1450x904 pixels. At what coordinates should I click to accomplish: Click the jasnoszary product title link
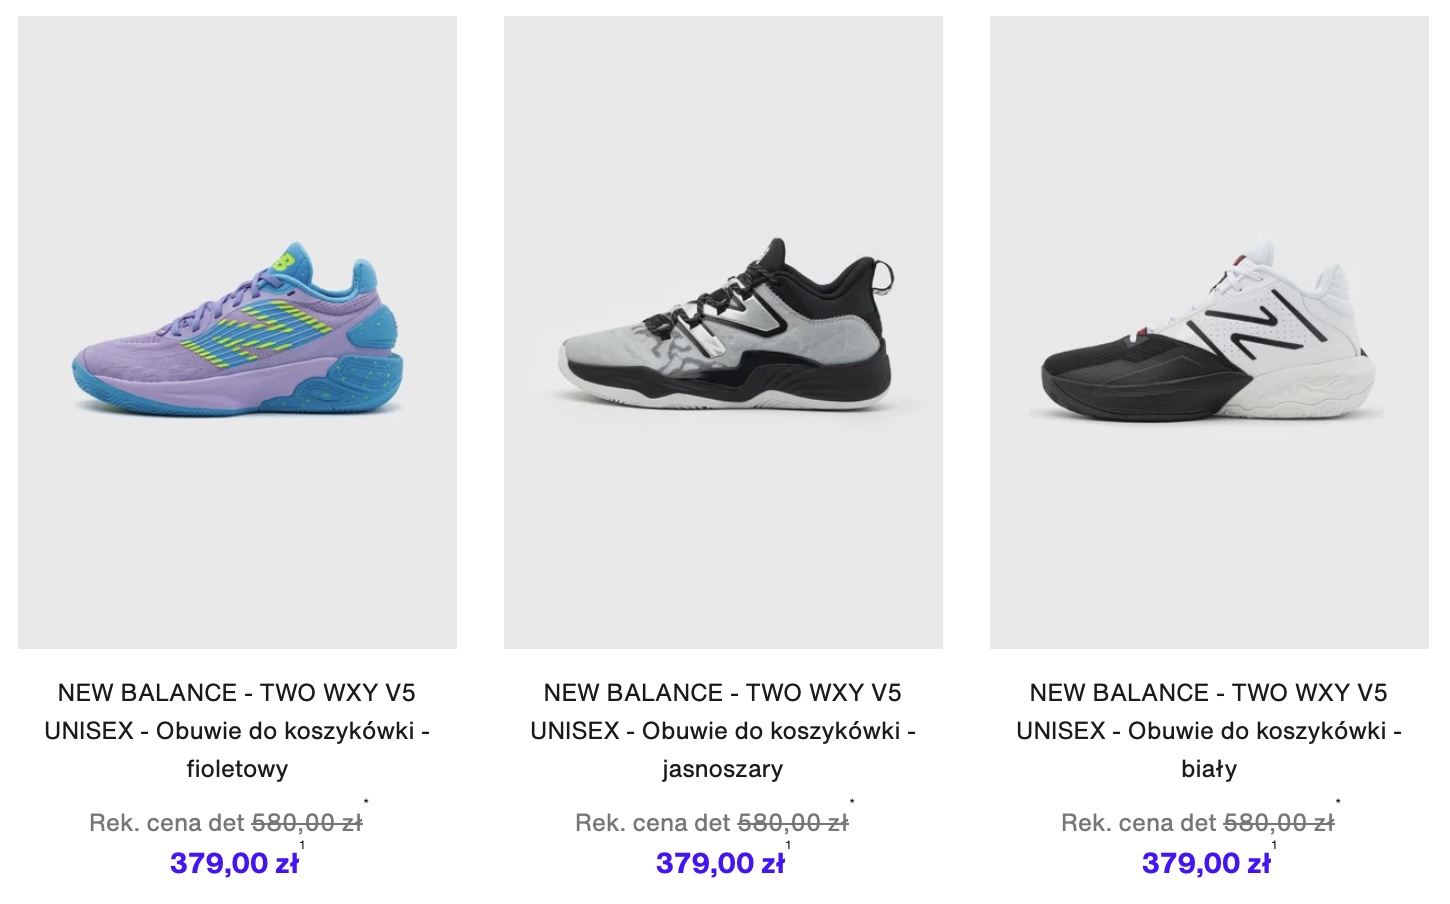pos(723,731)
